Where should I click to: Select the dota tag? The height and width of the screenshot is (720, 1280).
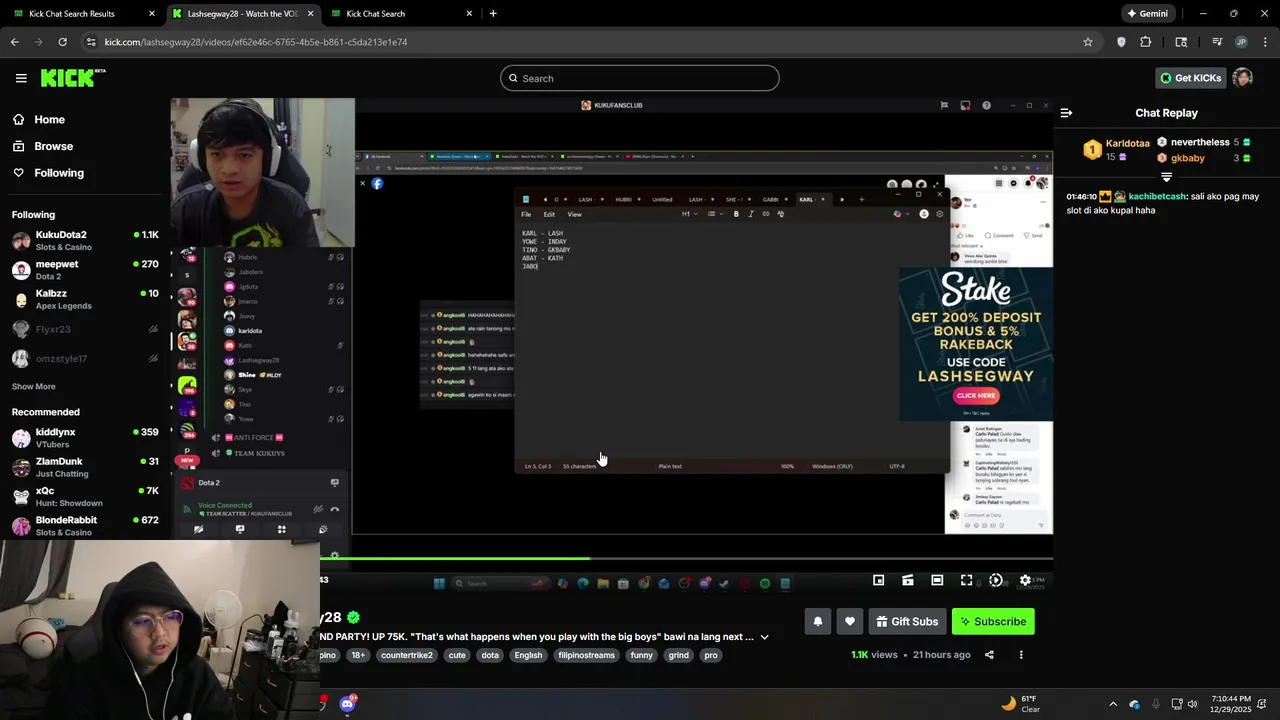[490, 655]
